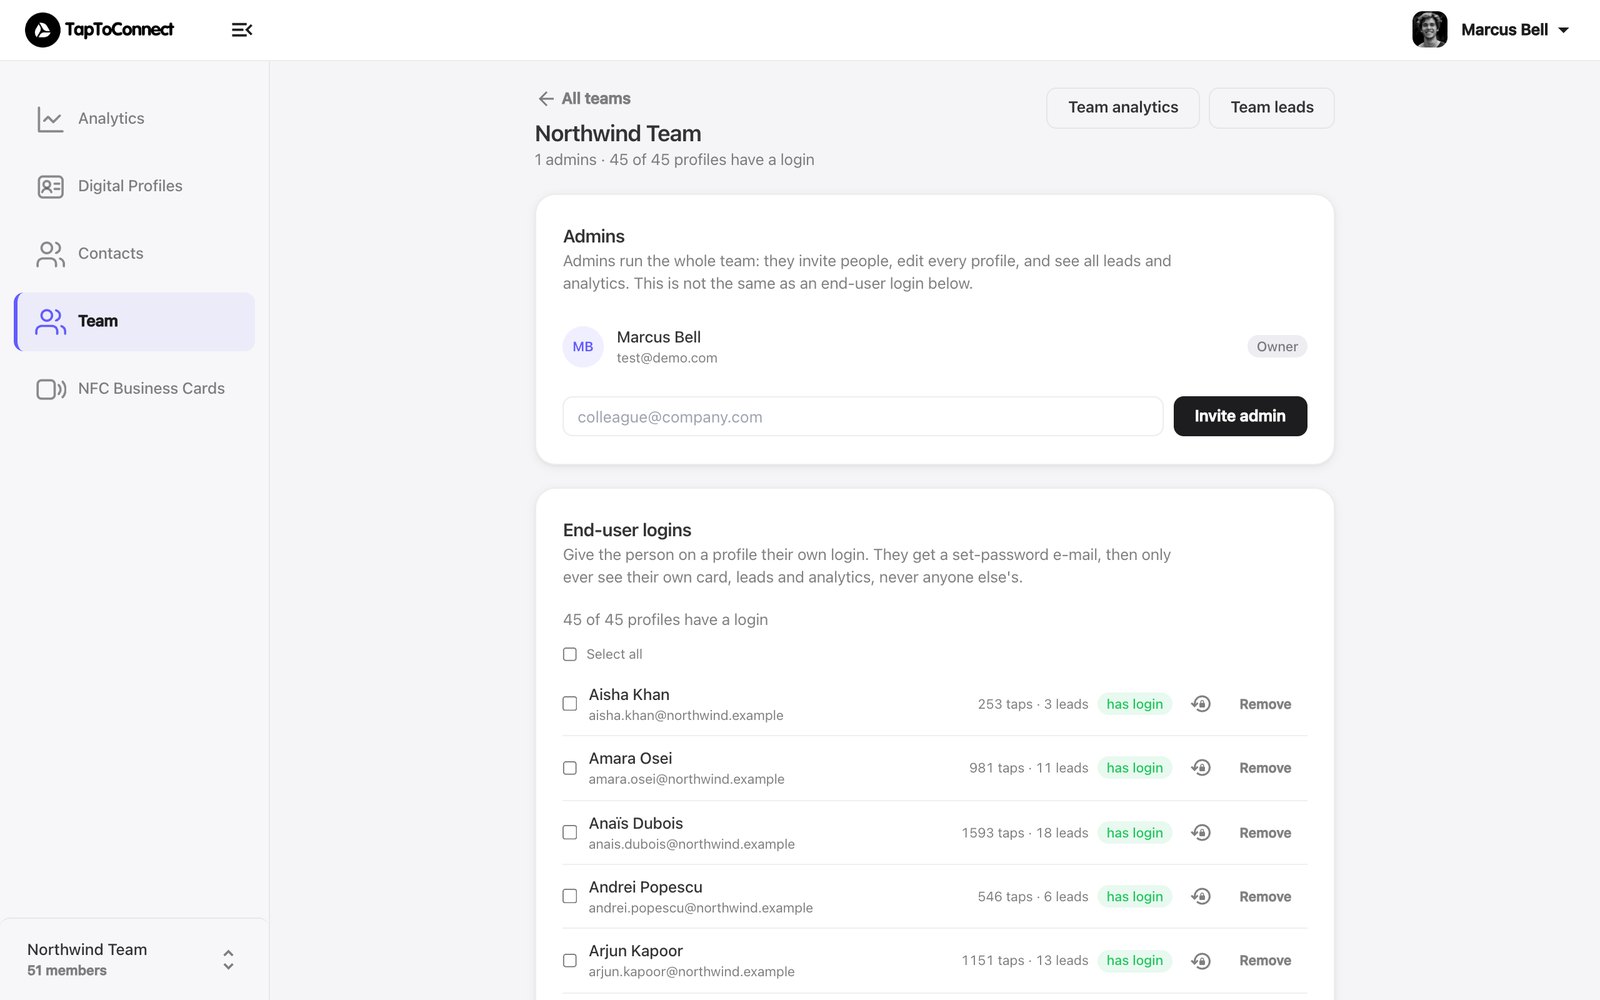The image size is (1600, 1000).
Task: Reset password icon for Andrei Popescu
Action: (x=1201, y=896)
